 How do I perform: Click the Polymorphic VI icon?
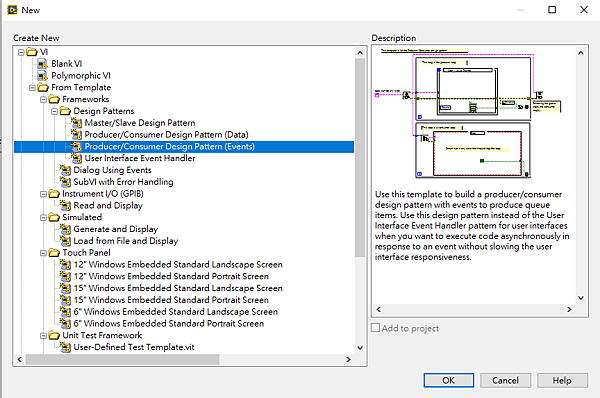tap(42, 75)
